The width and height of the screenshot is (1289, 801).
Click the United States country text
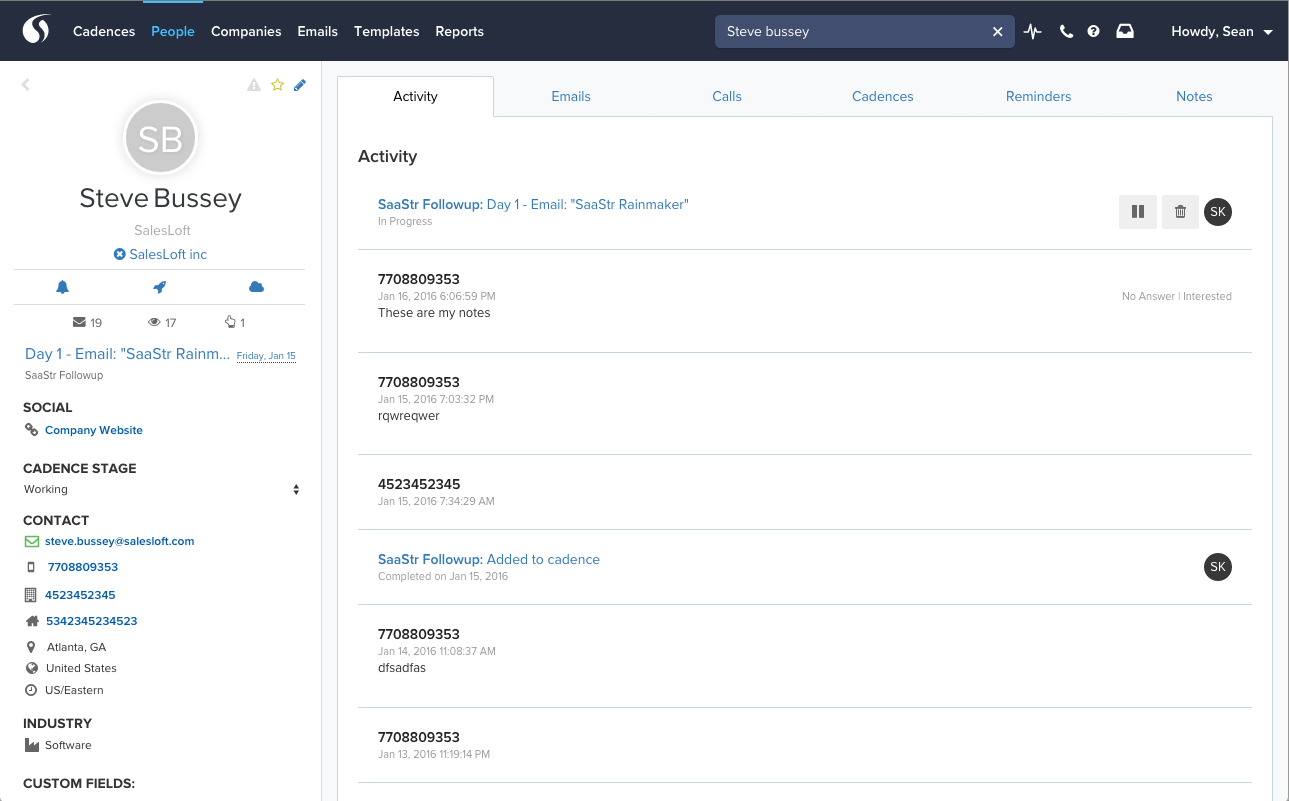pos(81,668)
